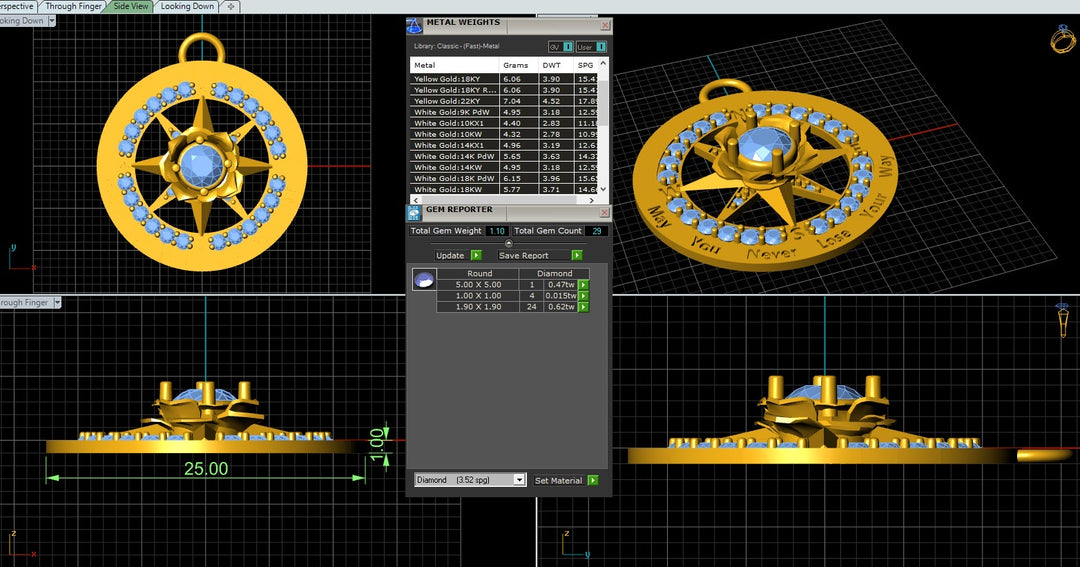Click the Diamond column header in gem table
Screen dimensions: 1080x567
554,274
